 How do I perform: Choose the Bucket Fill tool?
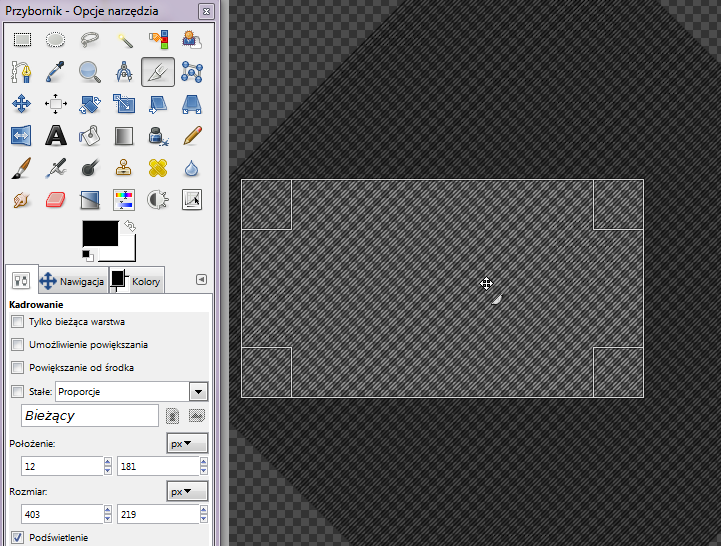[90, 135]
